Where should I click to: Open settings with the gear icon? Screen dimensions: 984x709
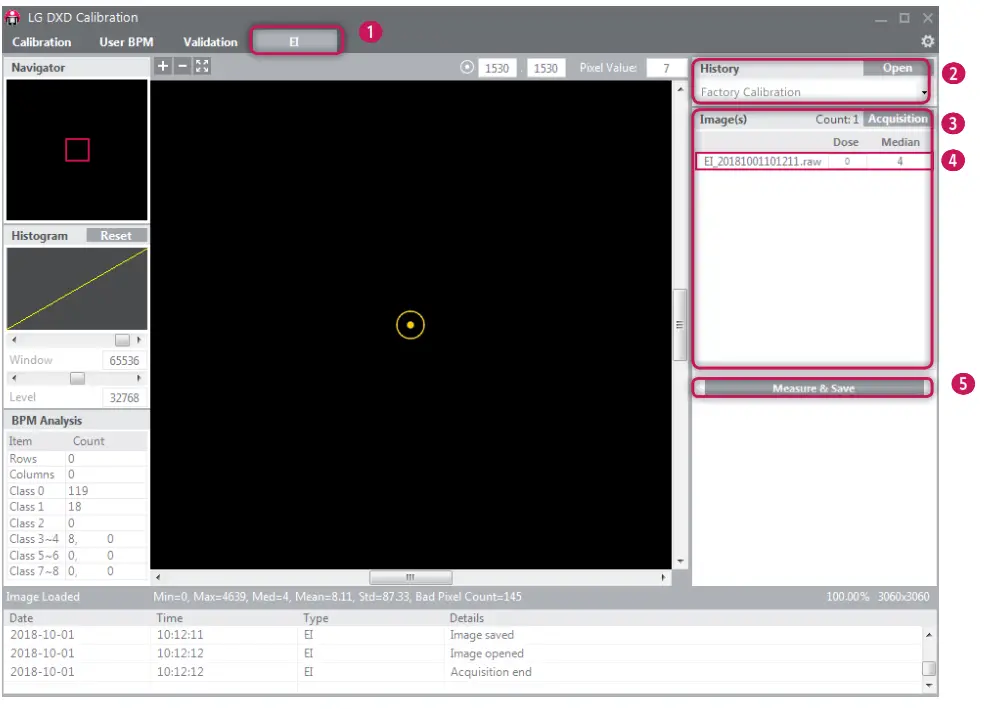pos(927,42)
